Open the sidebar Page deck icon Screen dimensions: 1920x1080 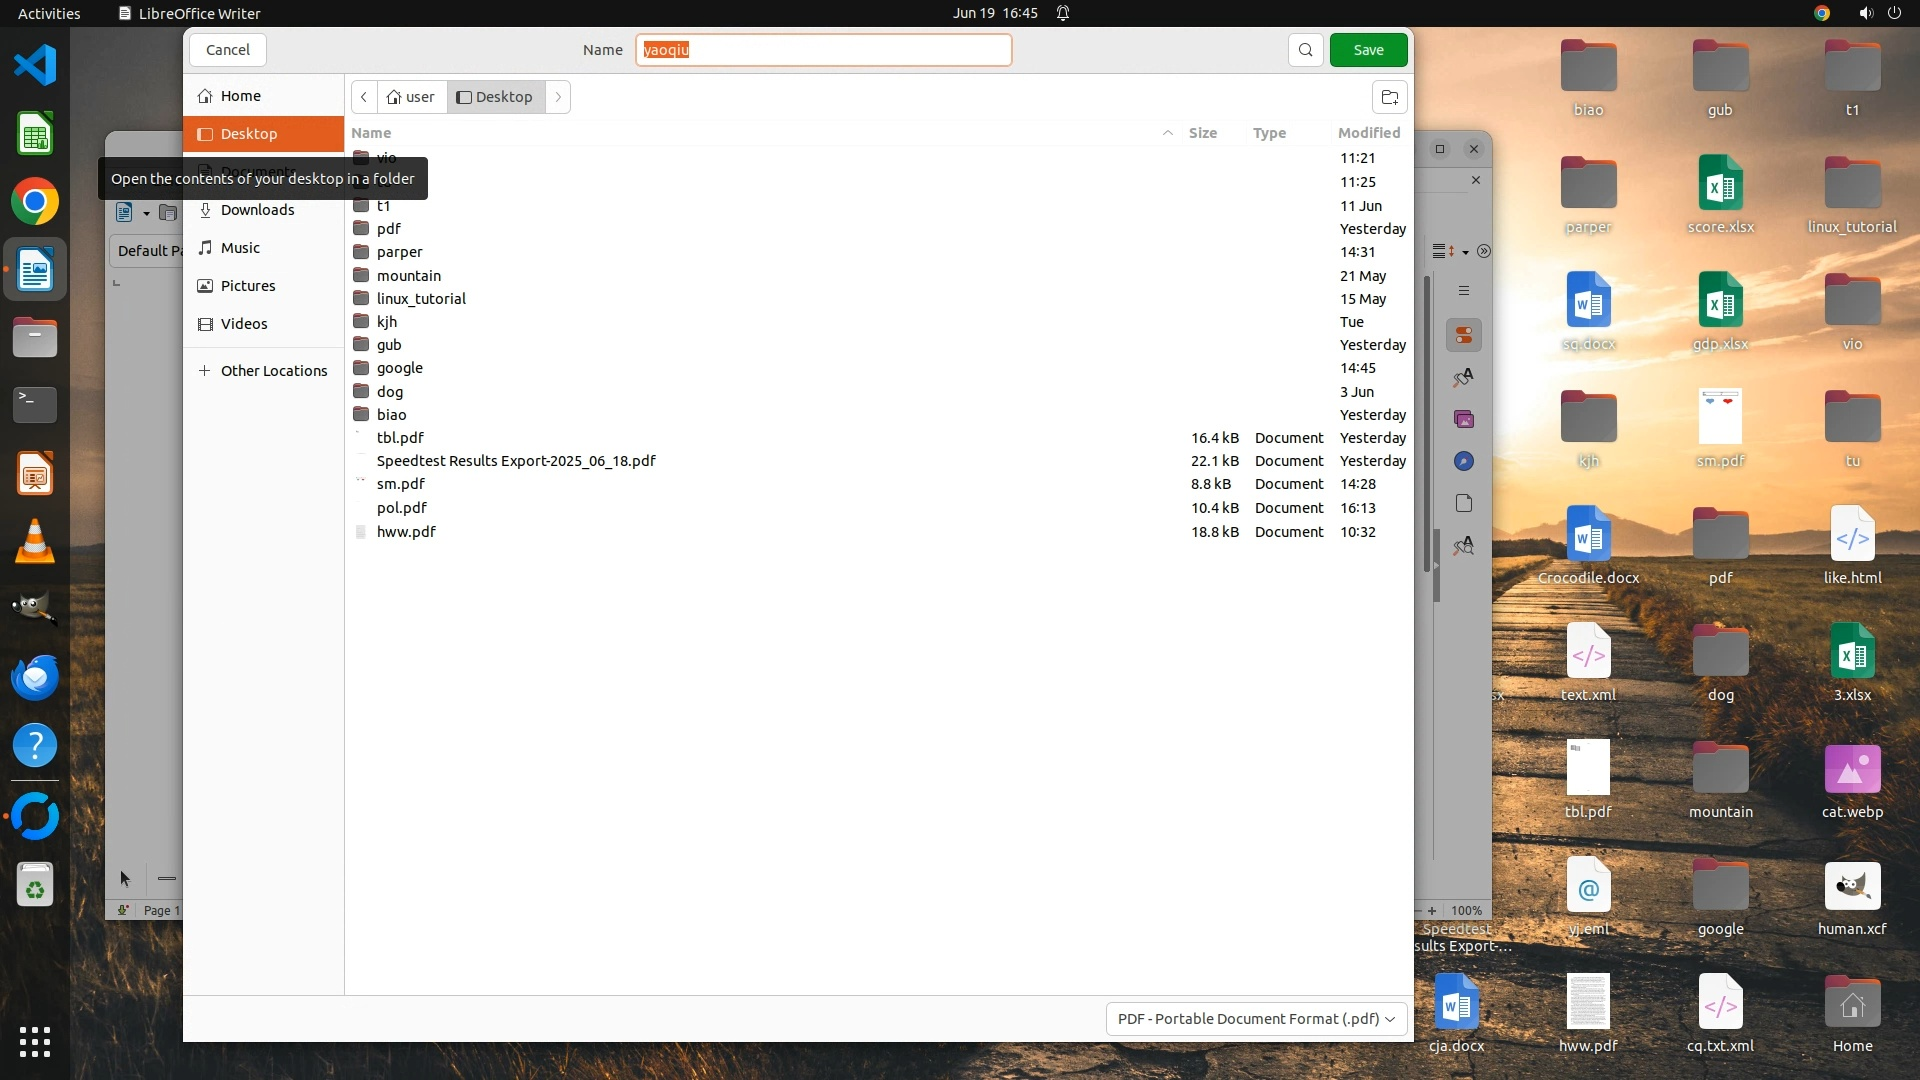tap(1464, 503)
